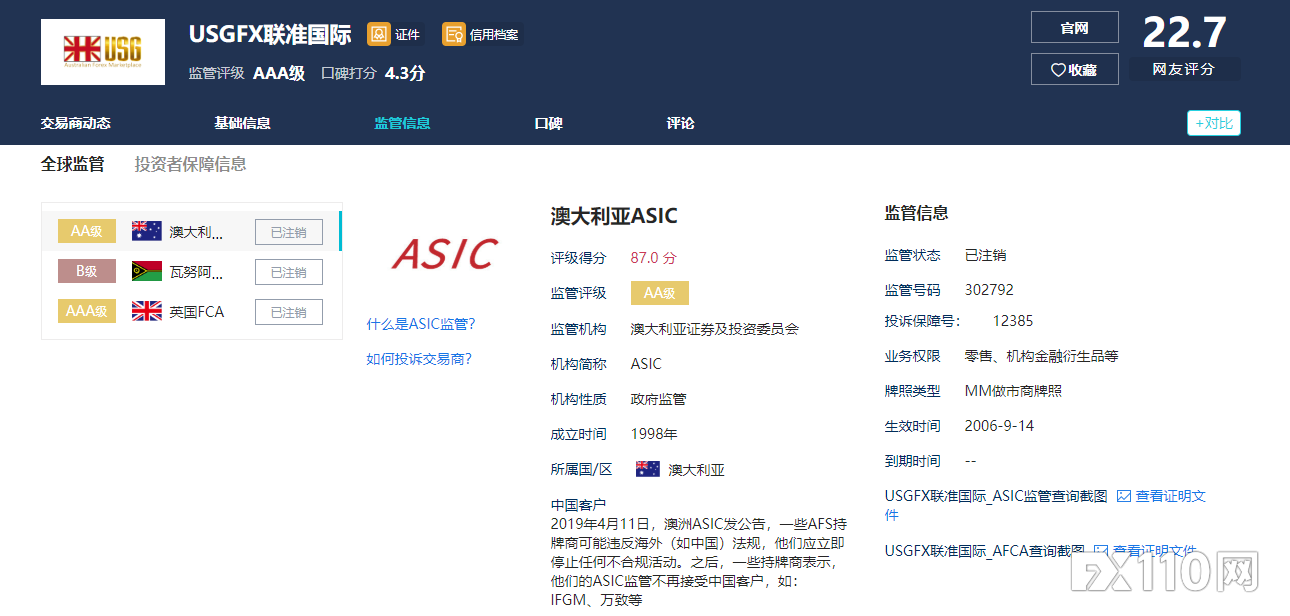The width and height of the screenshot is (1290, 616).
Task: Click the effective date 2006-9-14
Action: [x=999, y=426]
